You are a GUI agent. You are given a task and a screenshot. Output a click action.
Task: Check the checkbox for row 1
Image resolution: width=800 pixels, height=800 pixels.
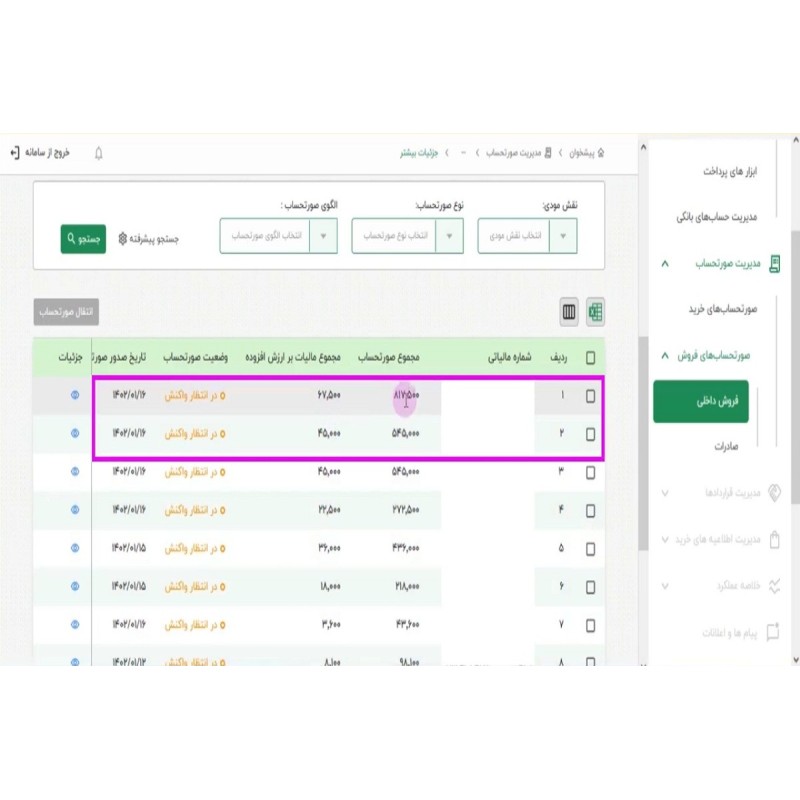590,396
